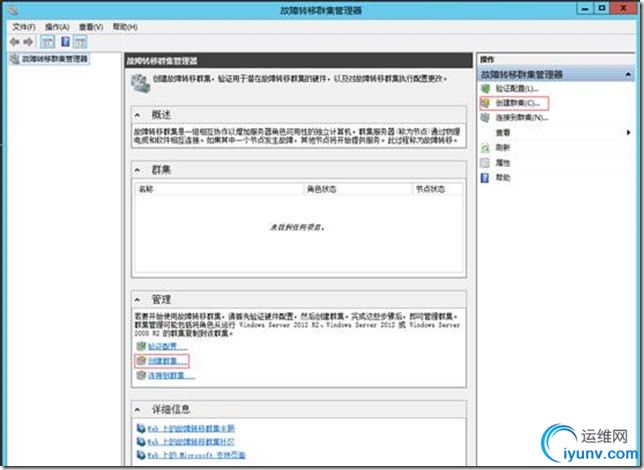
Task: Open the 操作(A) menu
Action: point(57,27)
